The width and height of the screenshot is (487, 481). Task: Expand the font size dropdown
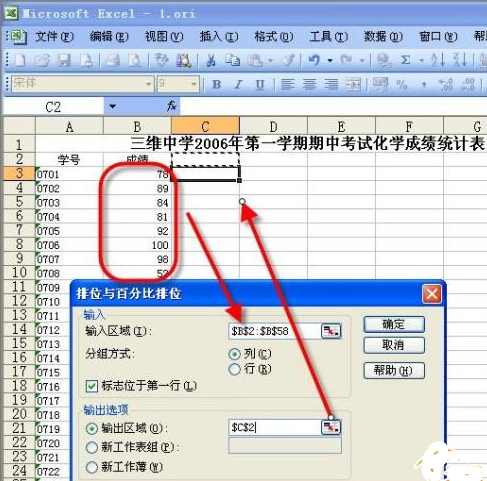coord(194,84)
